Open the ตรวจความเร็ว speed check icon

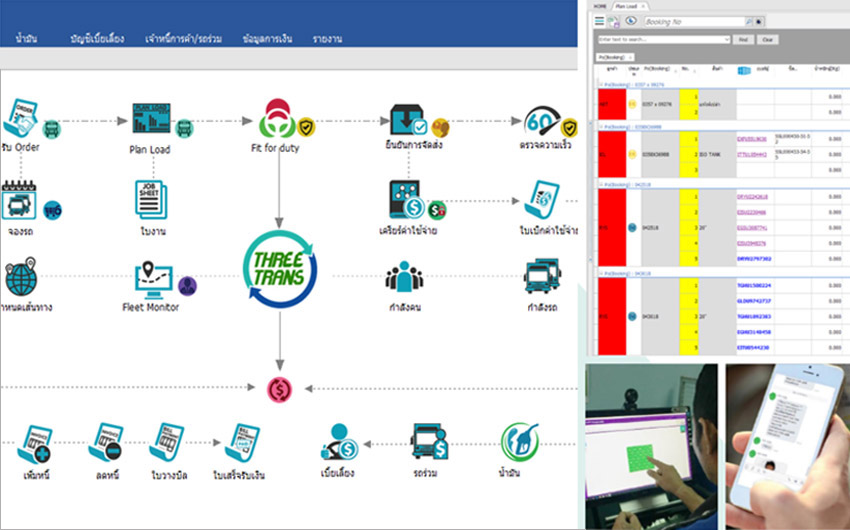[x=542, y=120]
